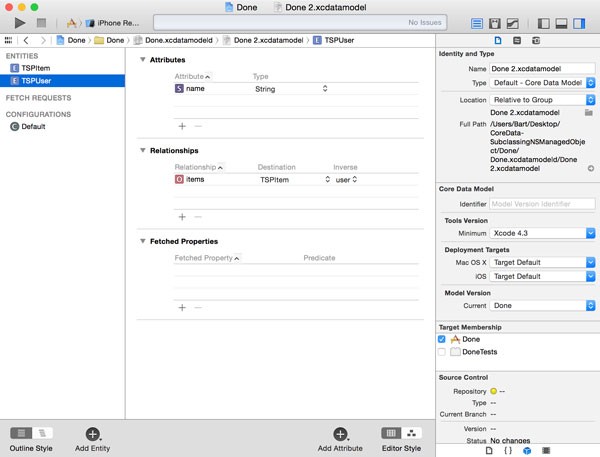This screenshot has width=600, height=457.
Task: Go back in editor history
Action: [x=26, y=40]
